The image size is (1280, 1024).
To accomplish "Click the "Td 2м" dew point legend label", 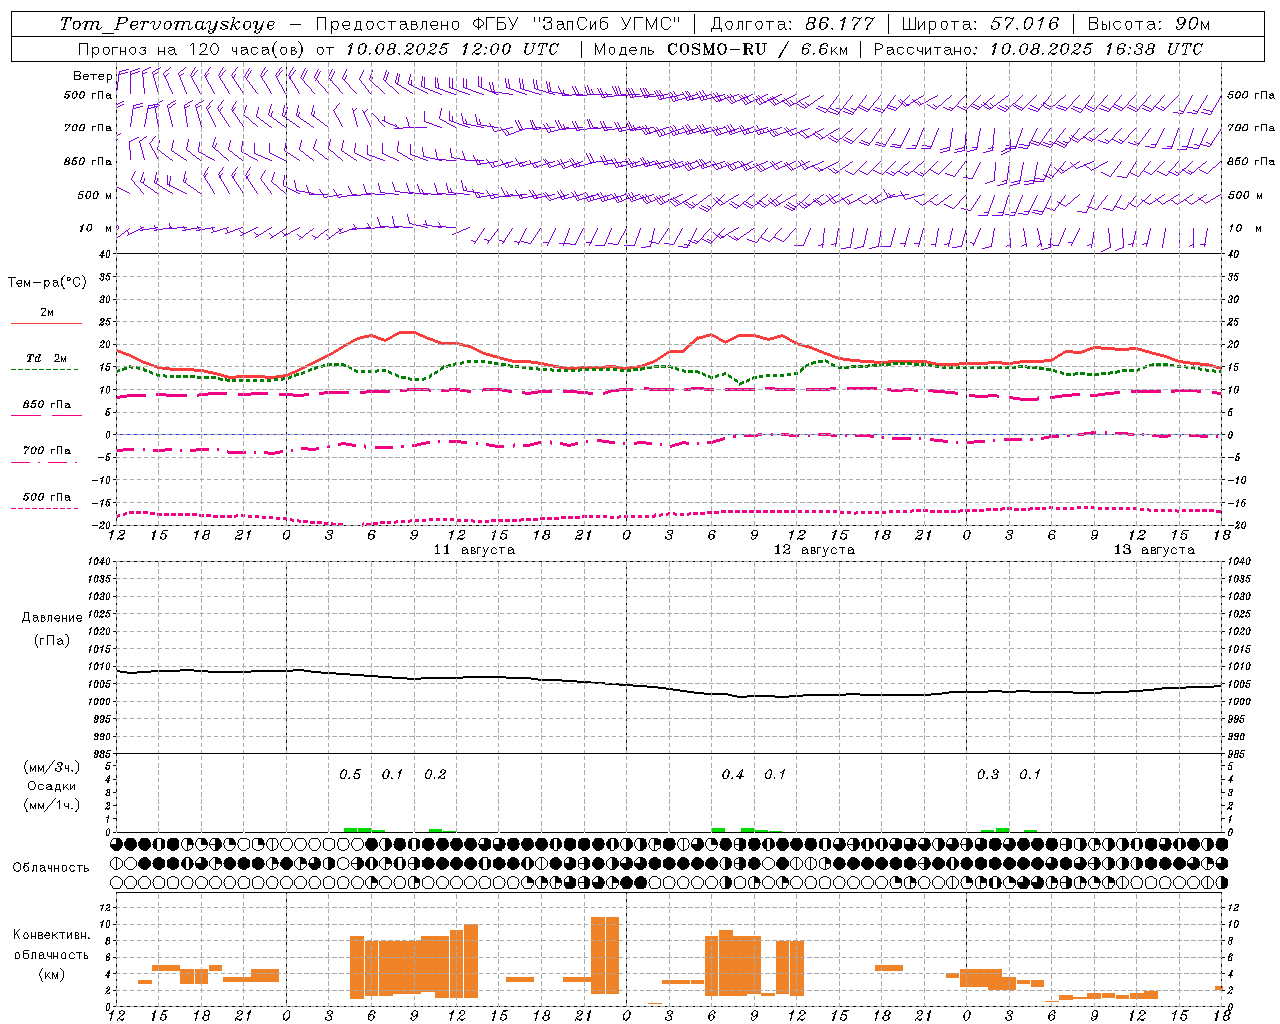I will [46, 358].
